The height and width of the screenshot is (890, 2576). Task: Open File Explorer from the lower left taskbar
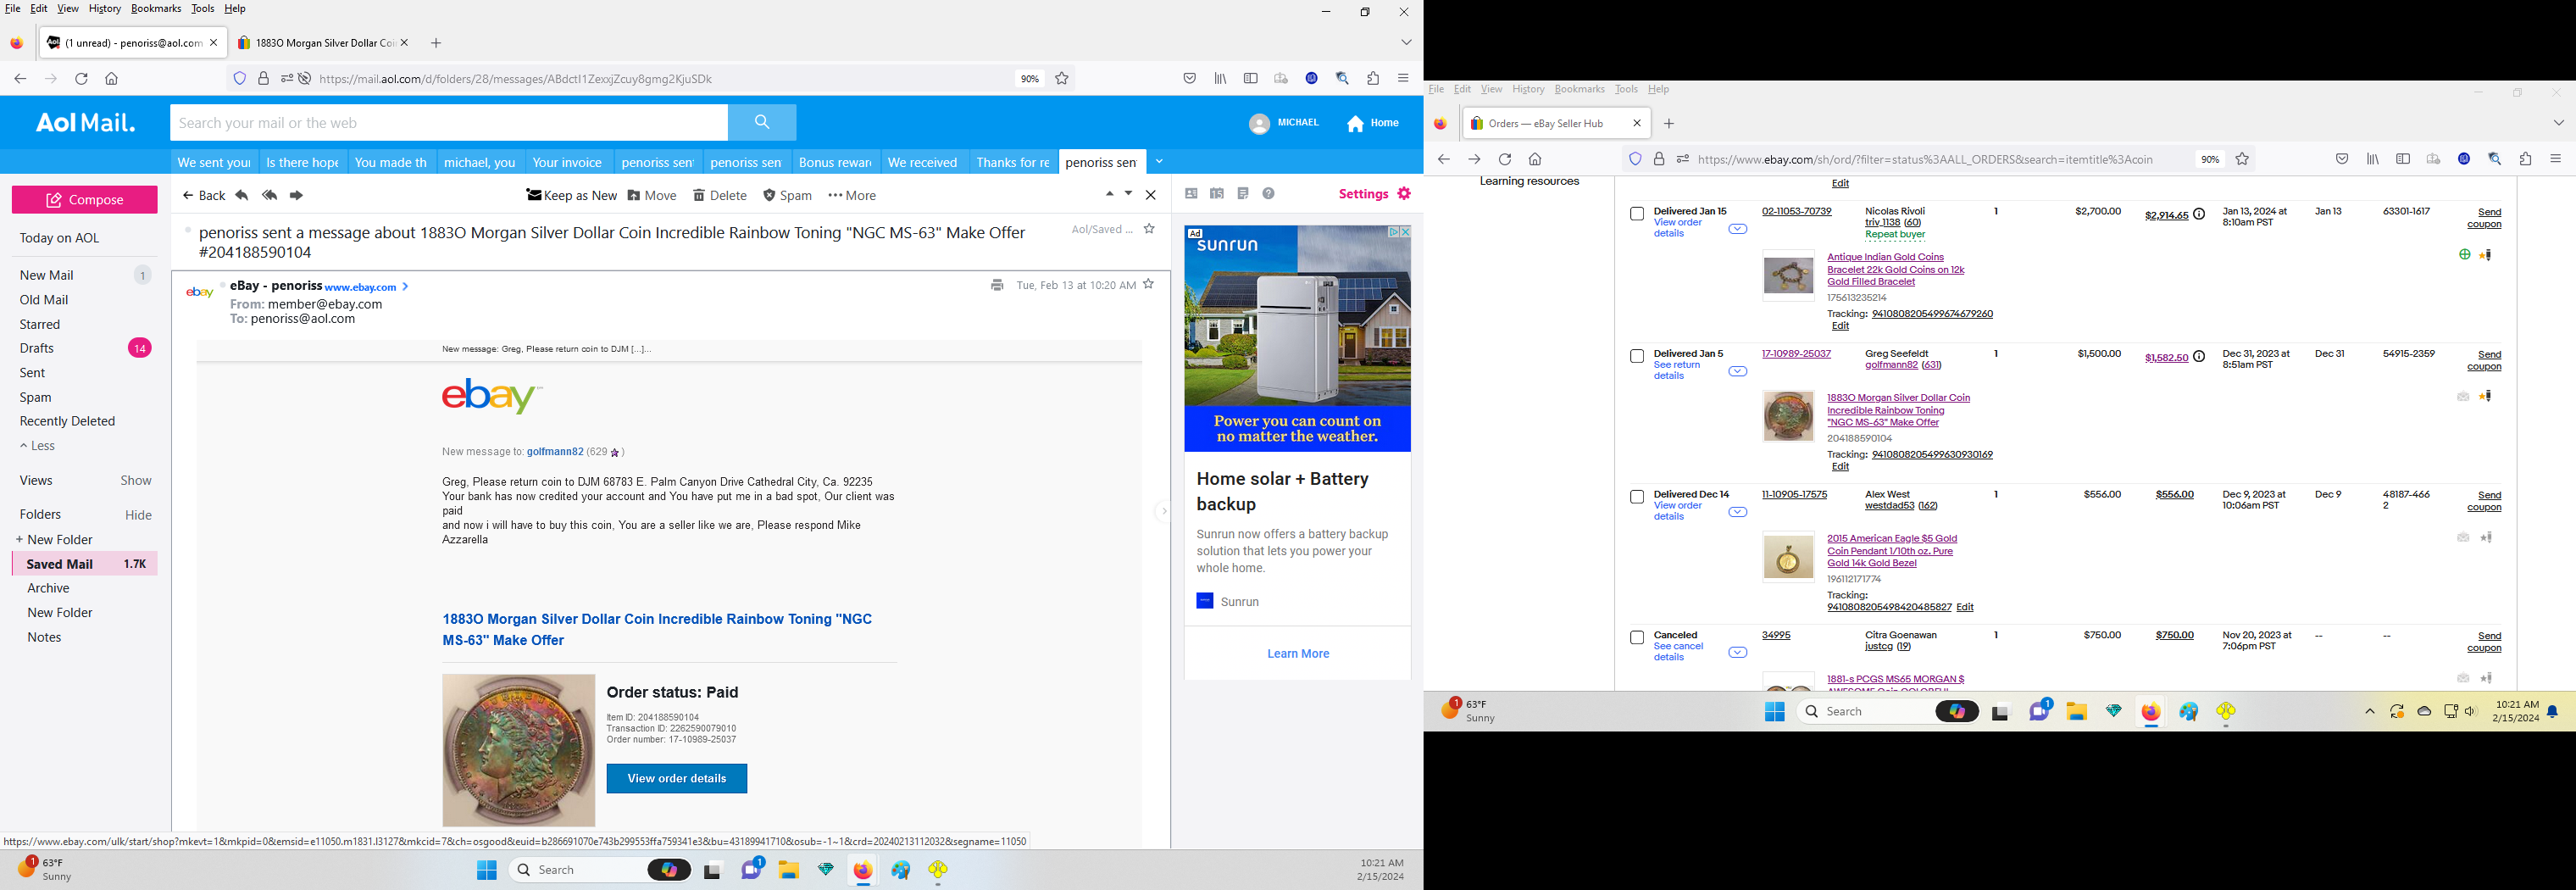click(789, 870)
